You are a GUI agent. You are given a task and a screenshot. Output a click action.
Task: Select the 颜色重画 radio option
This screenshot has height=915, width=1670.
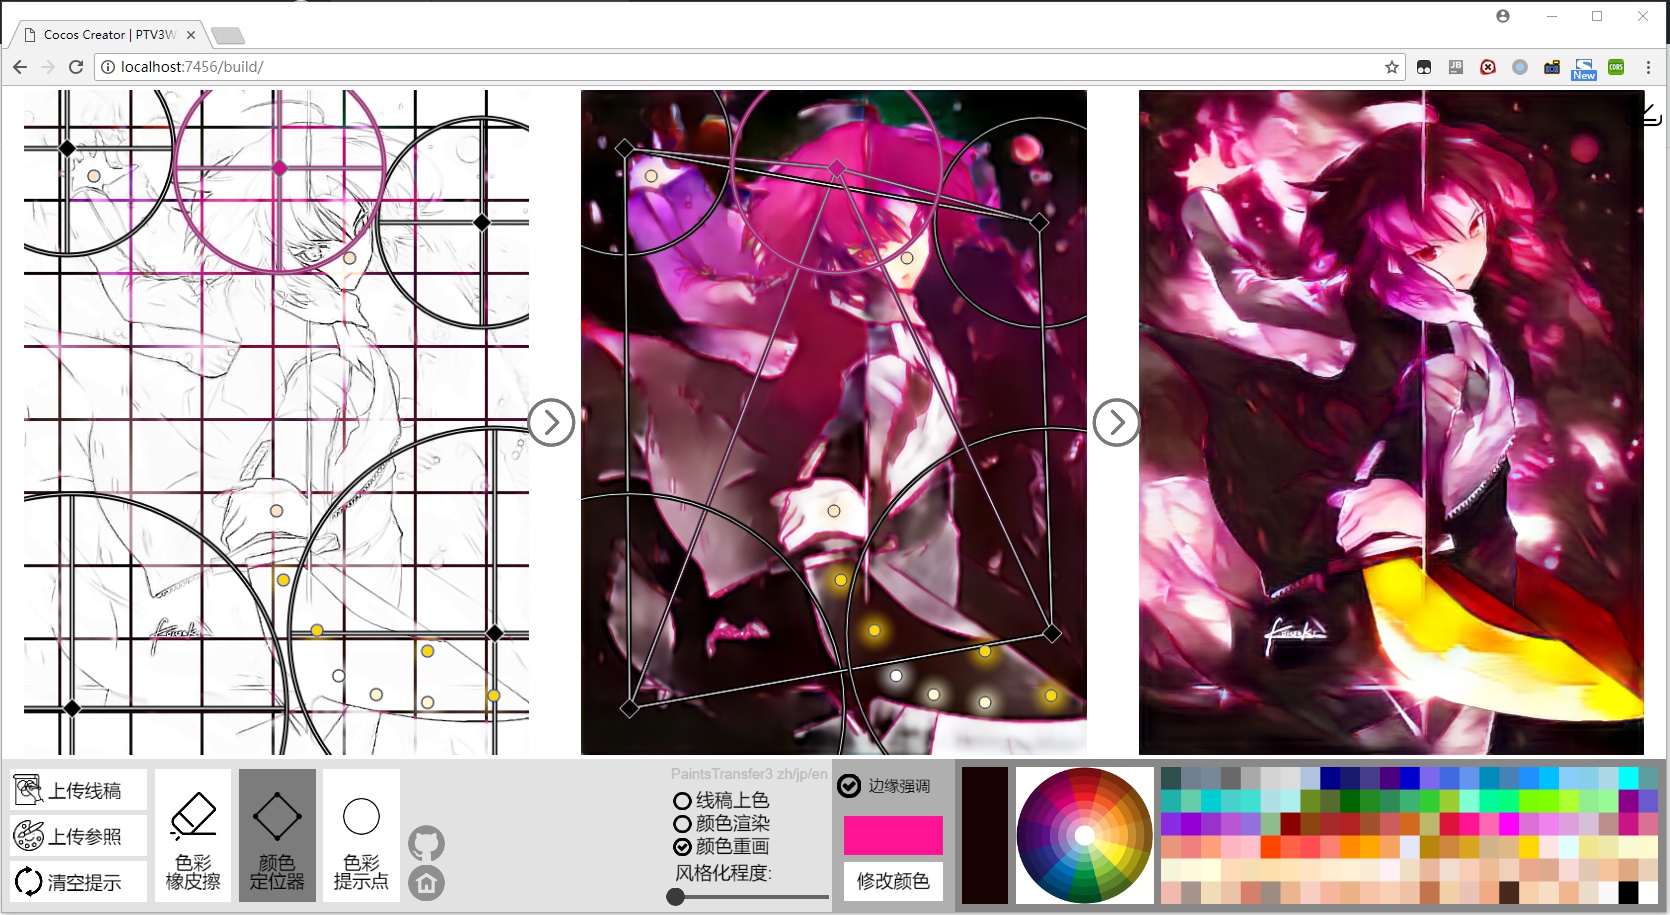[x=721, y=846]
